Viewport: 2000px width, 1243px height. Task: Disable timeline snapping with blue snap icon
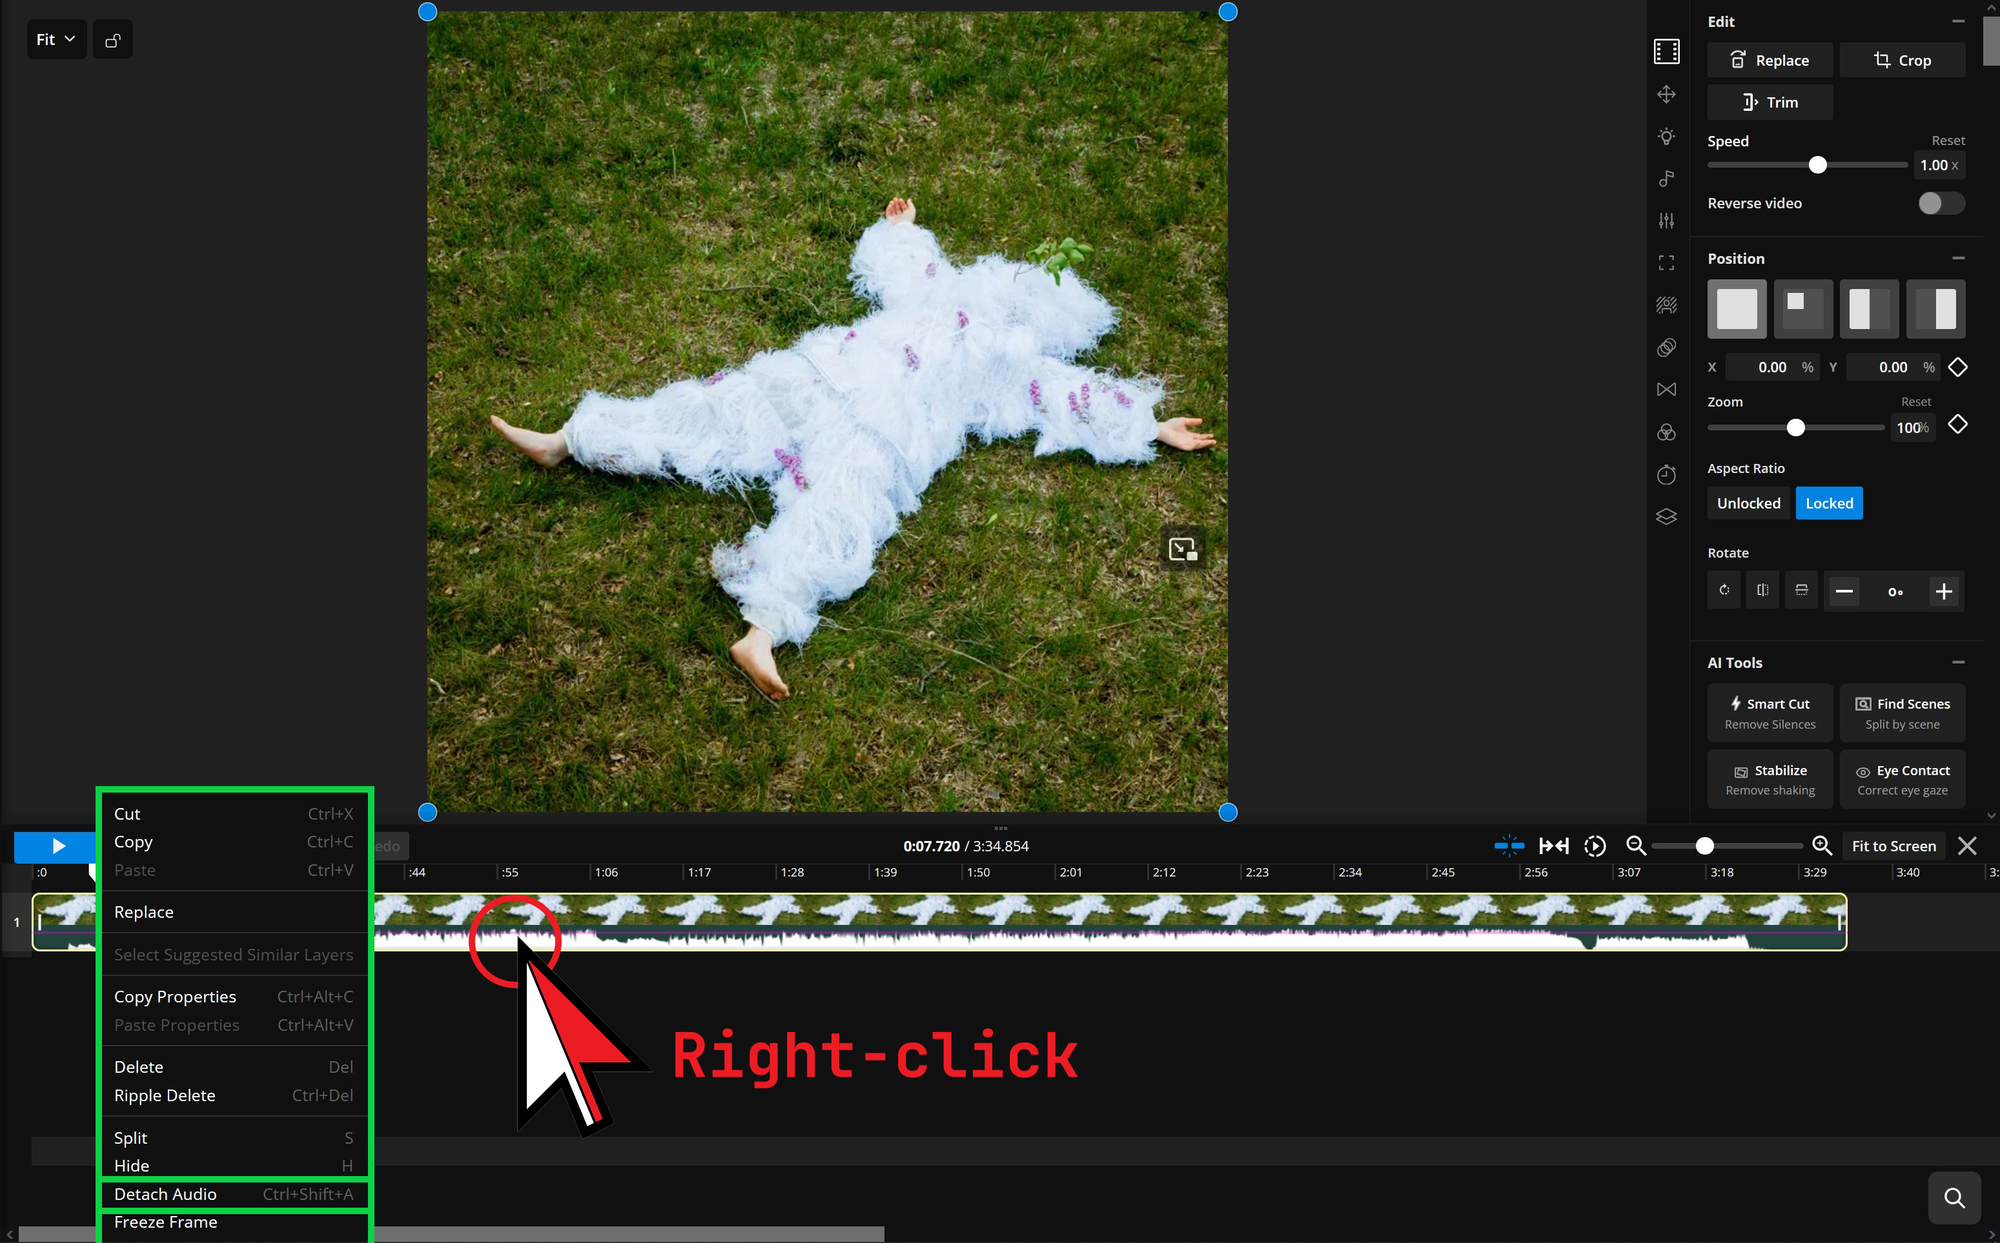point(1509,845)
